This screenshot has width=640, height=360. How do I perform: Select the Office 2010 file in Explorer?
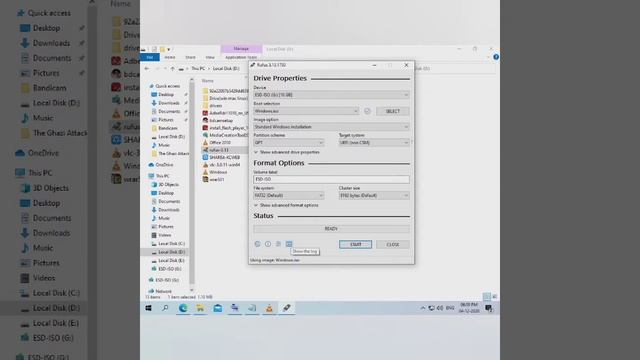pos(220,142)
